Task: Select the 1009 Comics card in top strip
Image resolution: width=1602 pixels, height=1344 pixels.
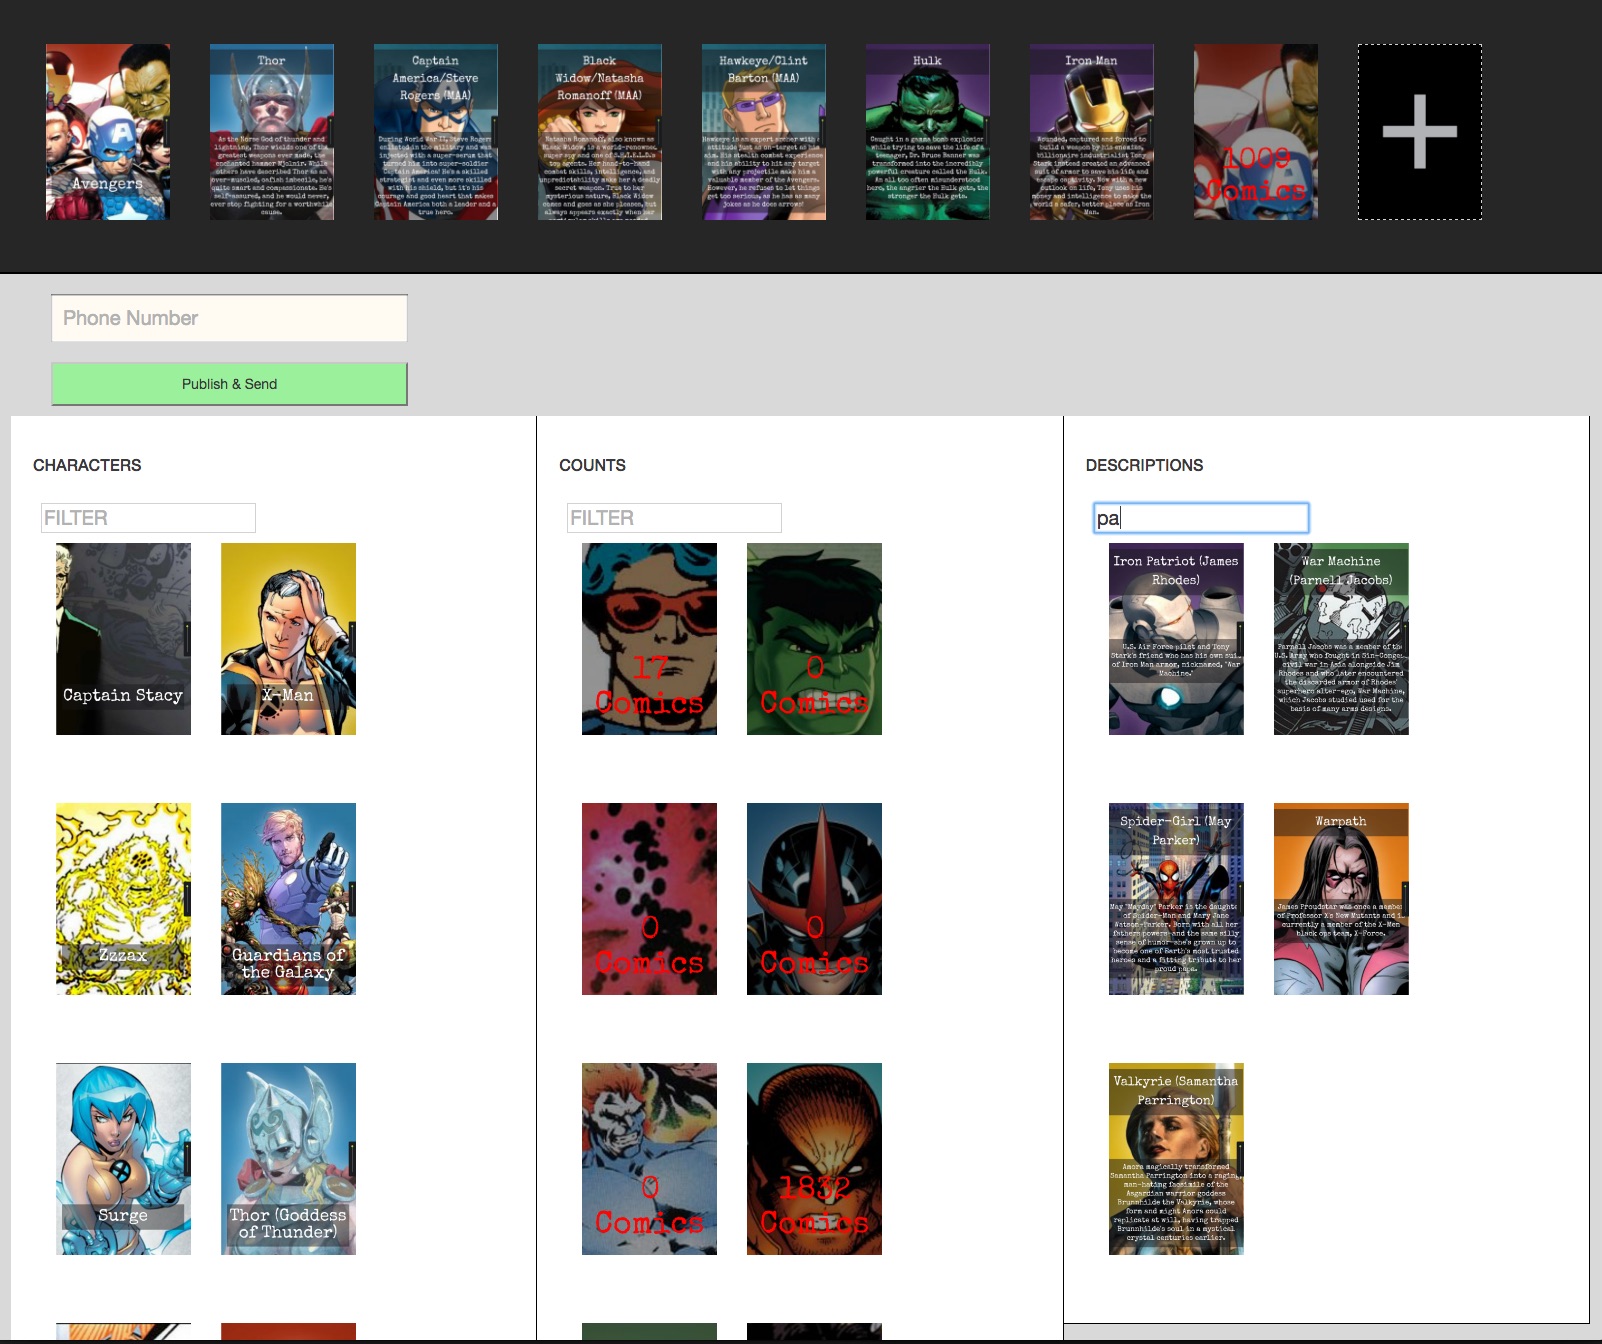Action: [1256, 132]
